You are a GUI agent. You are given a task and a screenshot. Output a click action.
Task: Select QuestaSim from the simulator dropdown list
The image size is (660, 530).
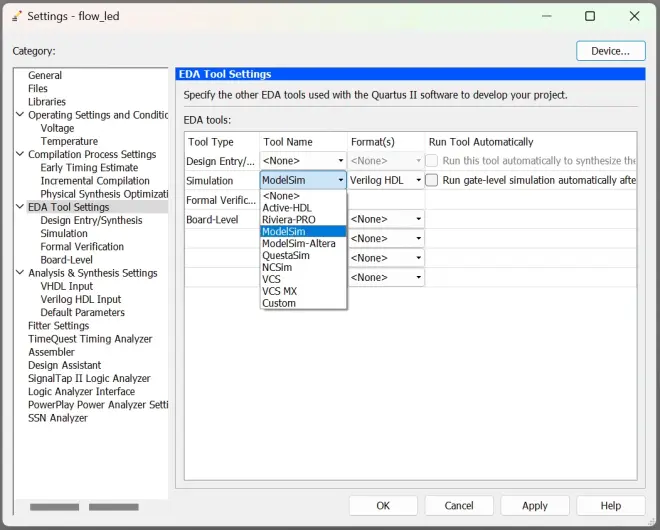pos(286,255)
